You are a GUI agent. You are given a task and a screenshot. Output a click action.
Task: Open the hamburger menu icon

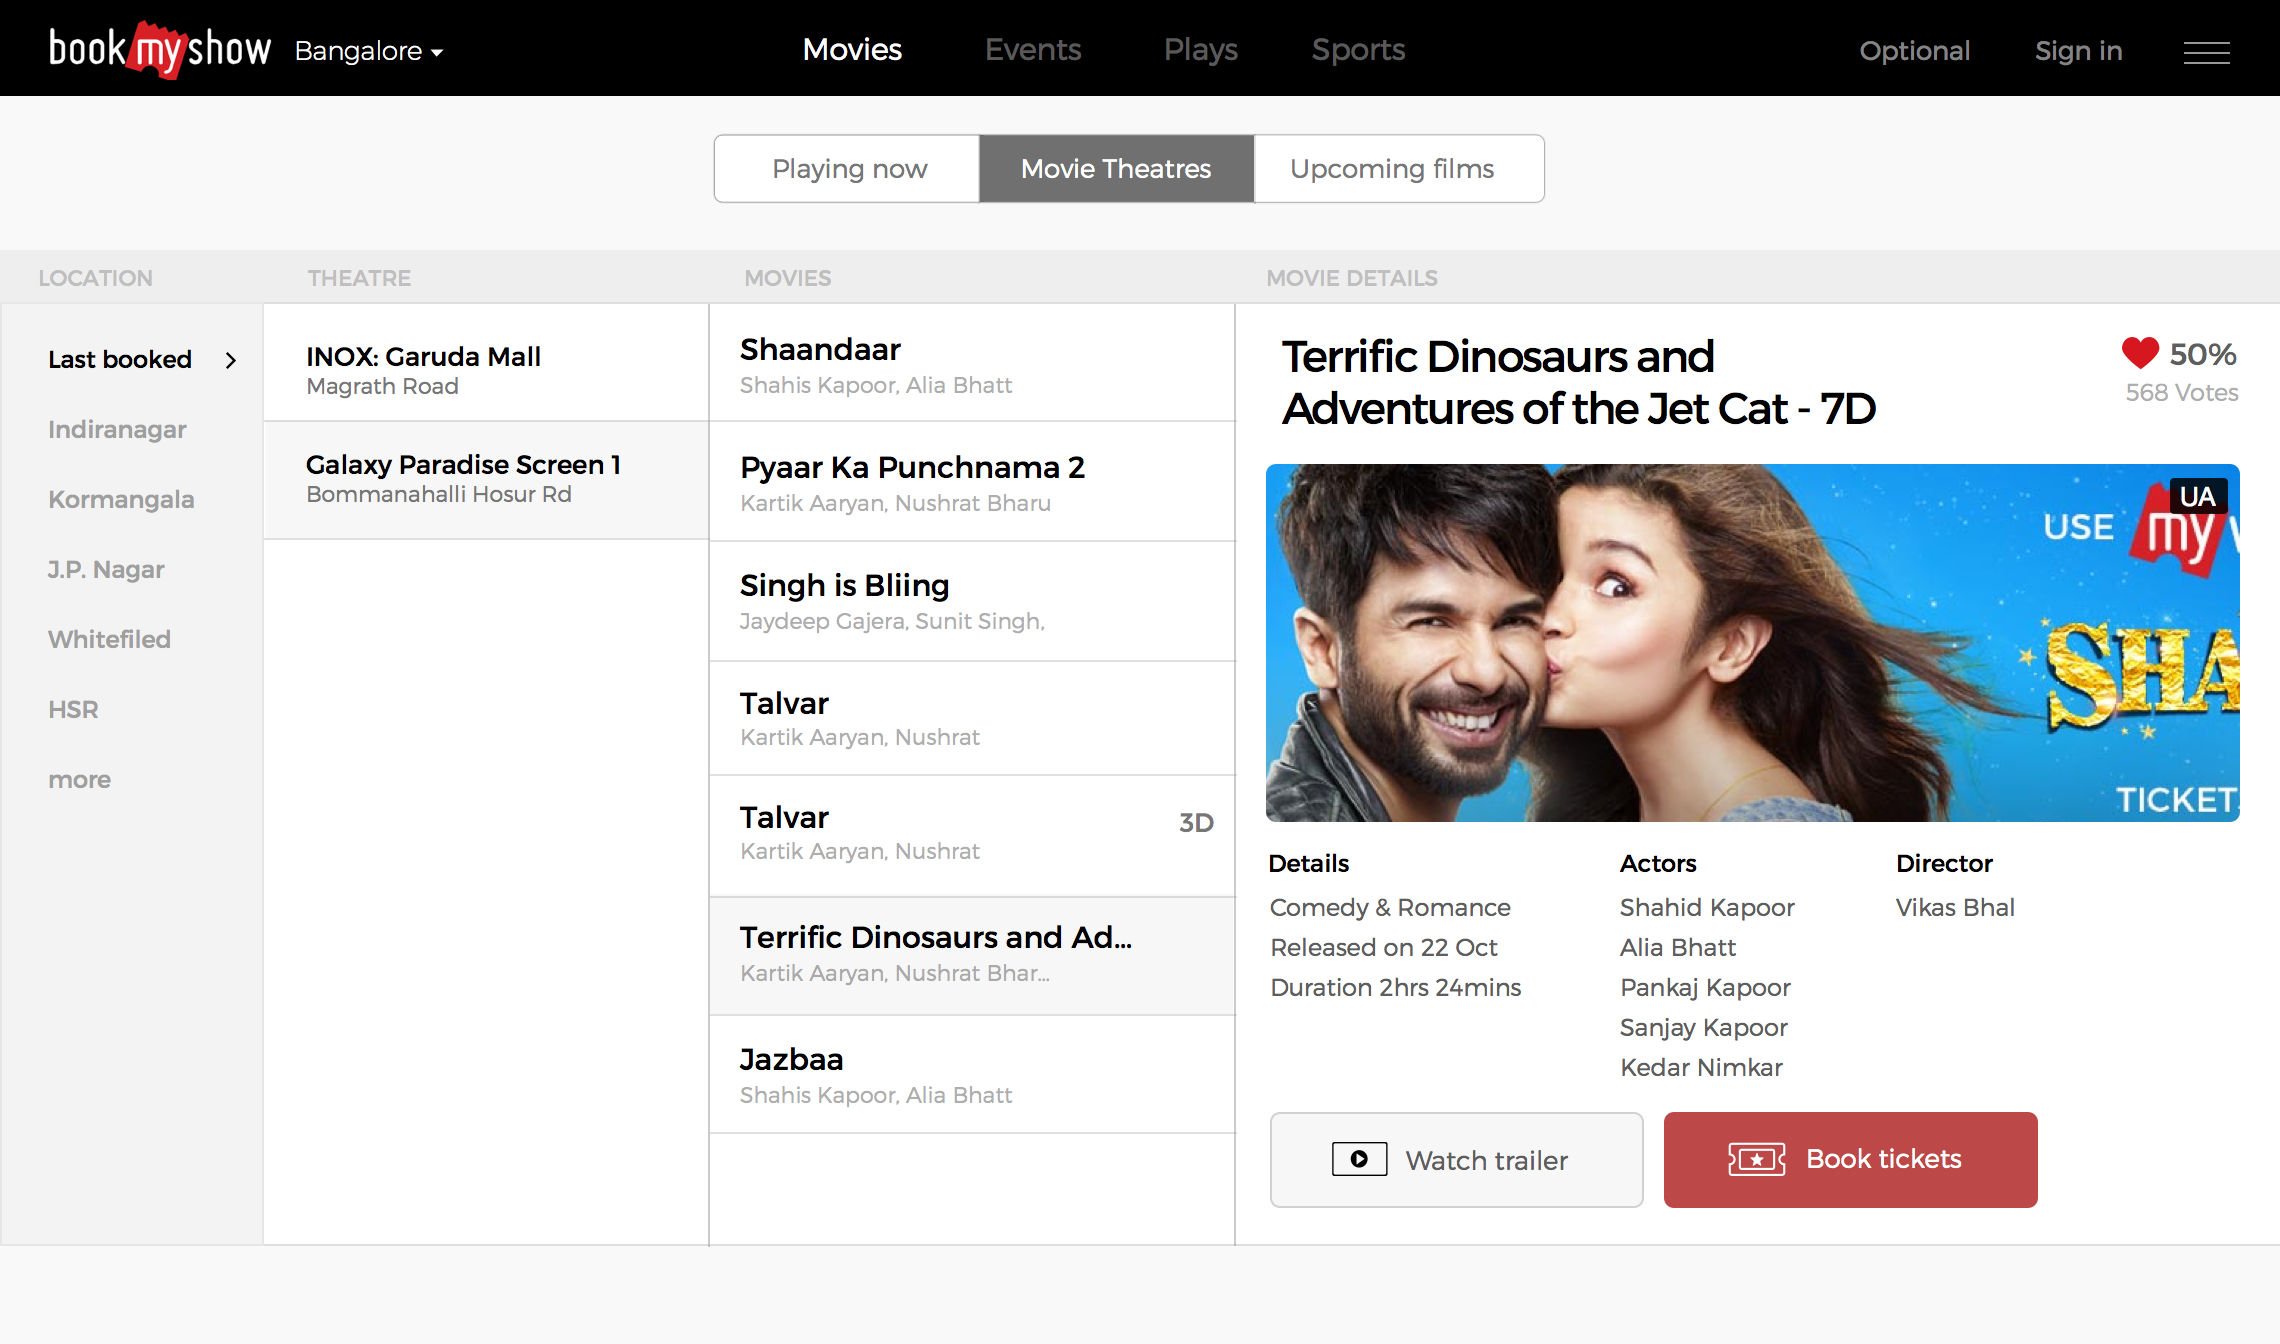[2206, 52]
